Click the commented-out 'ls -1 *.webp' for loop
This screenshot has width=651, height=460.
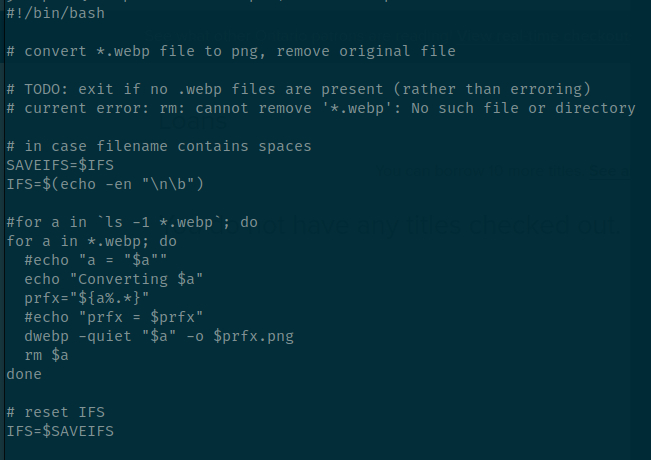click(x=132, y=222)
